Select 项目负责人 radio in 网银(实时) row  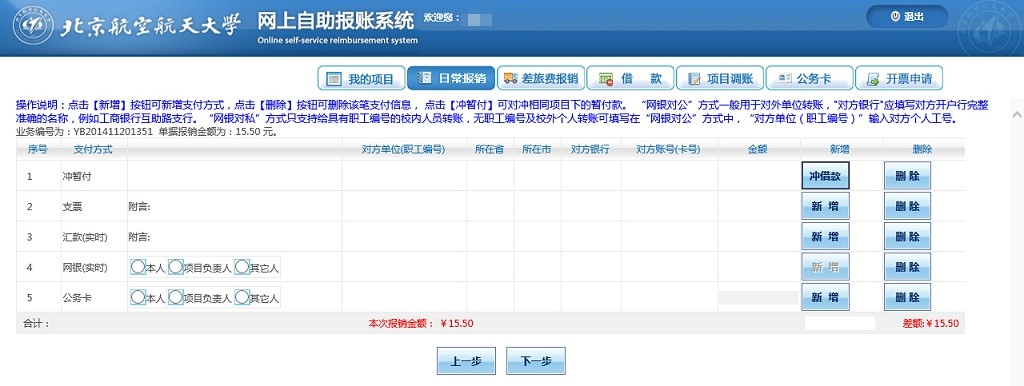(x=176, y=266)
